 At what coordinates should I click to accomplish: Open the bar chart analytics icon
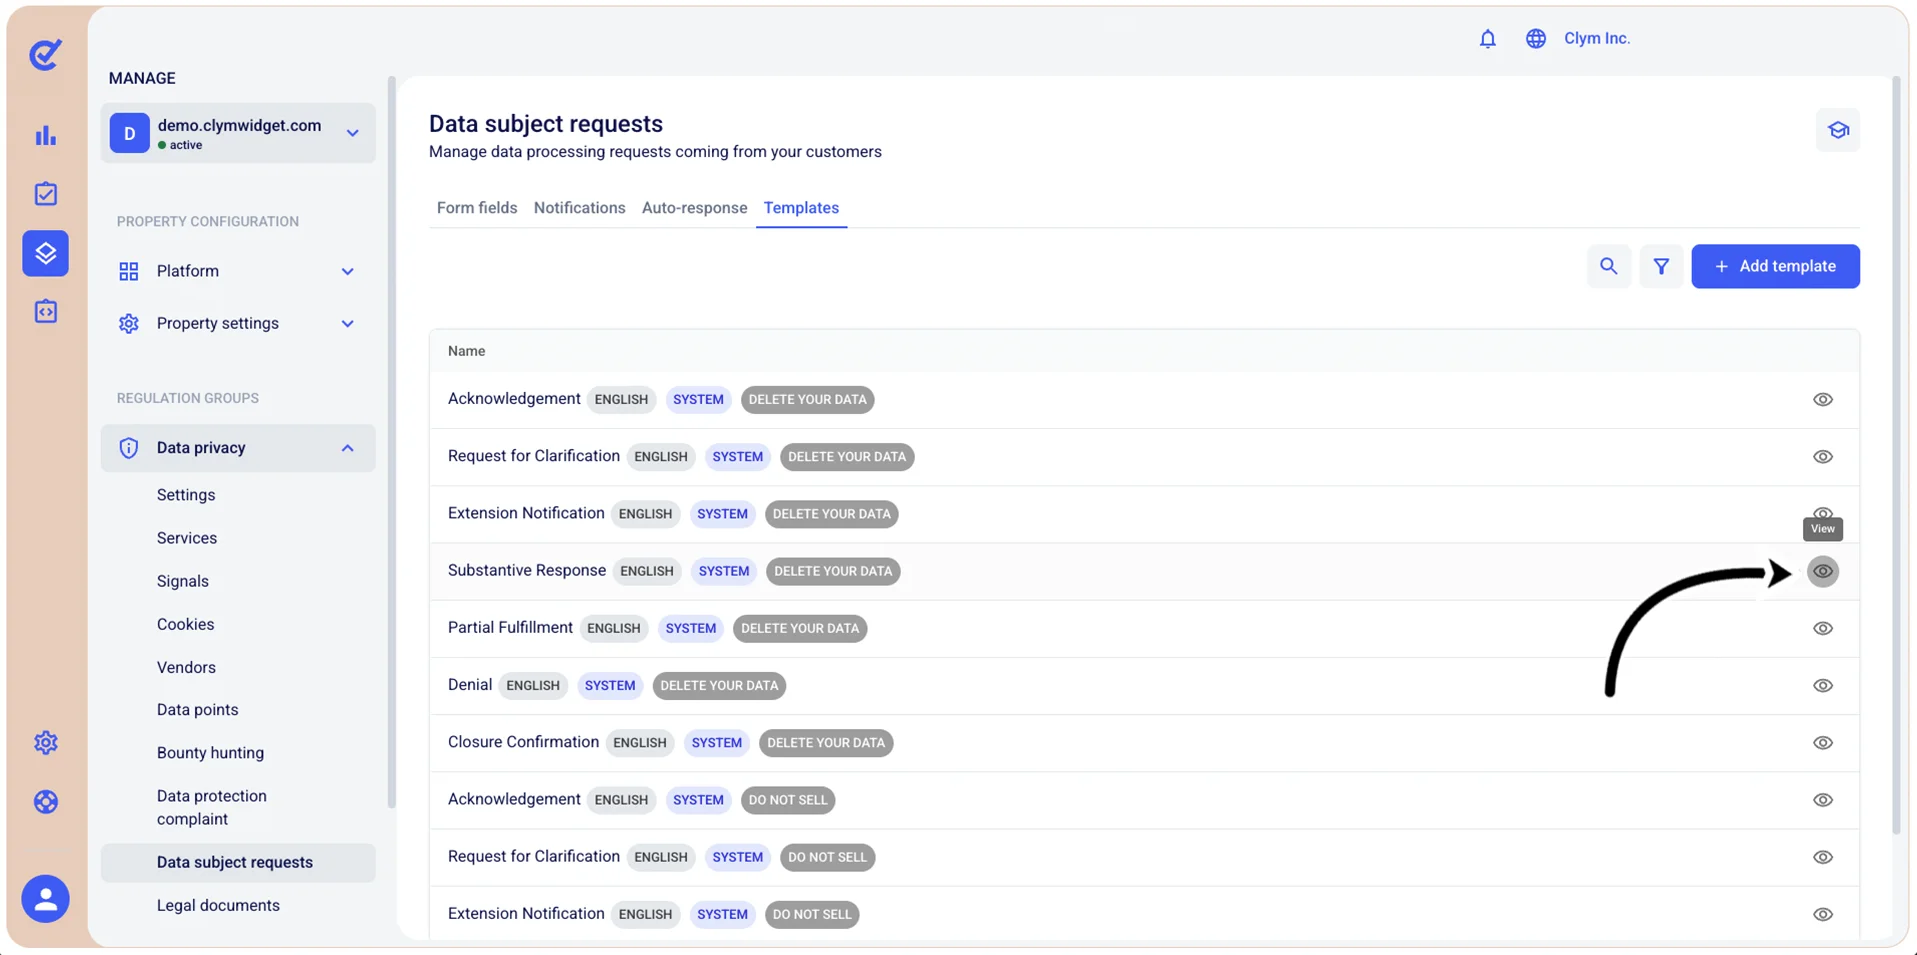click(x=46, y=136)
